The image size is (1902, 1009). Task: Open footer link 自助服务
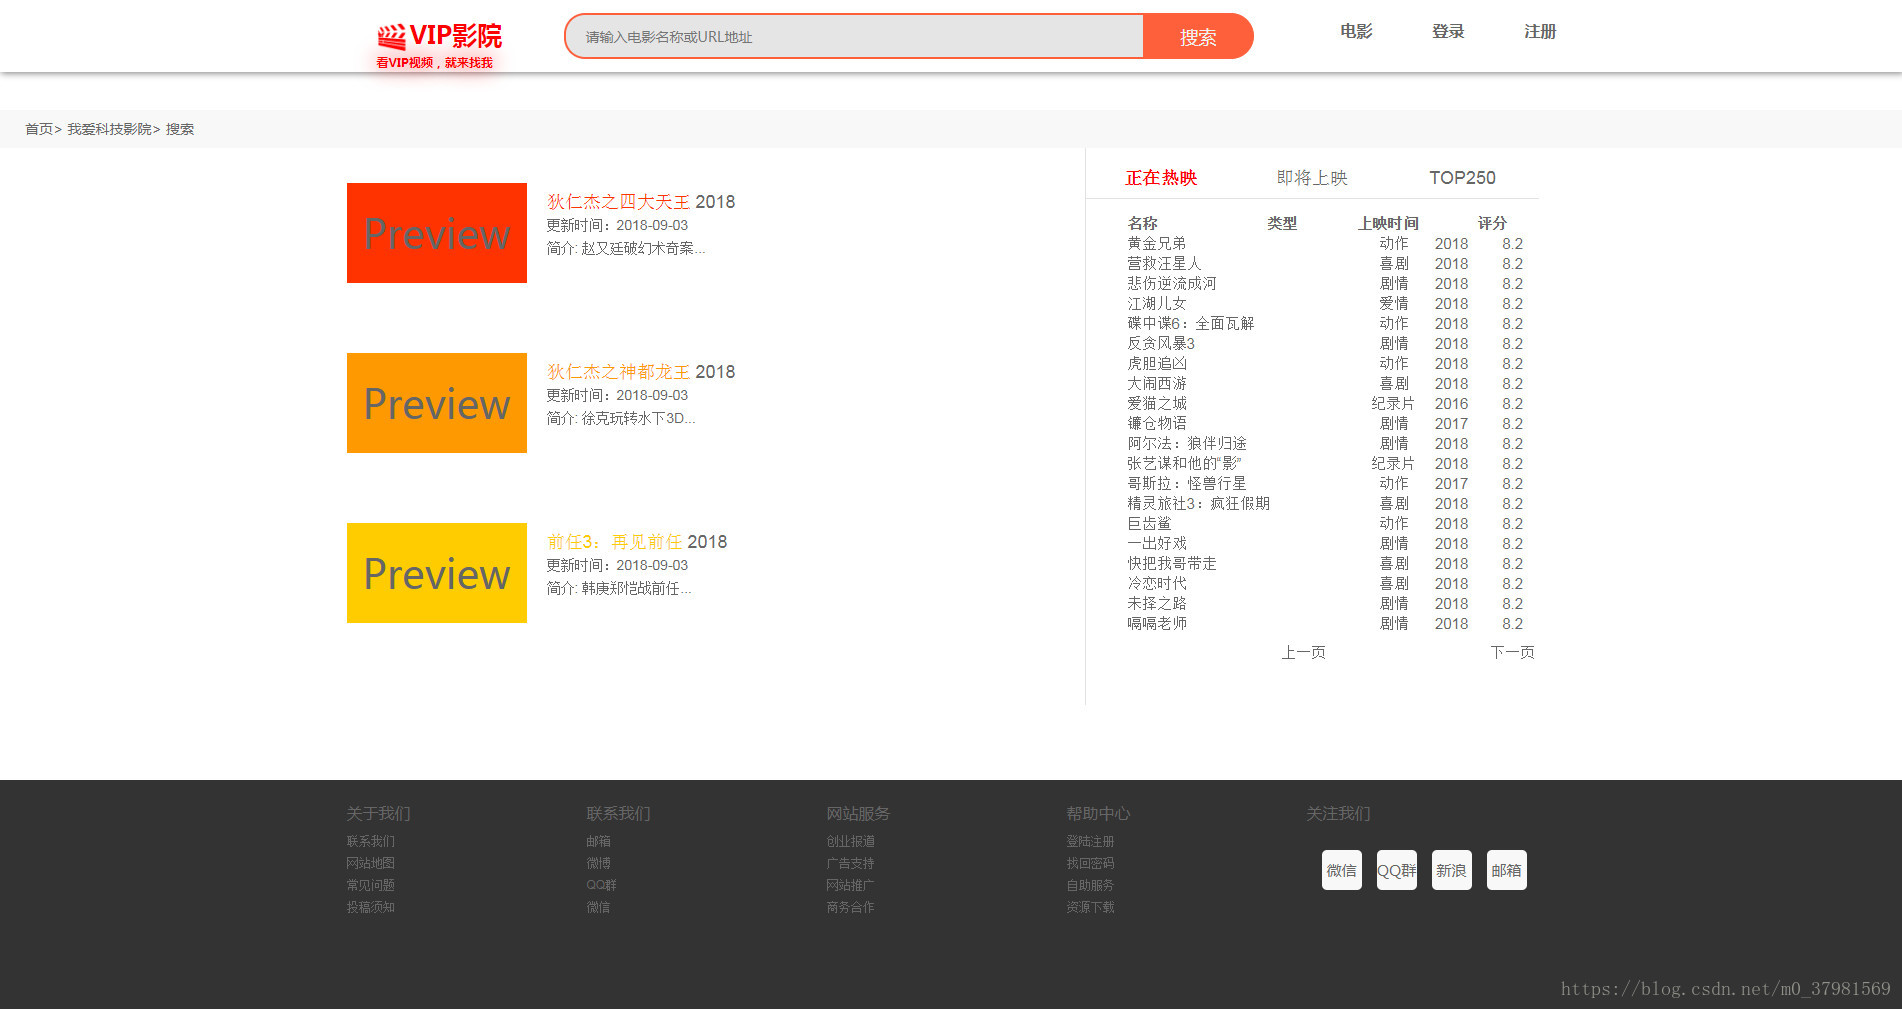click(1091, 885)
